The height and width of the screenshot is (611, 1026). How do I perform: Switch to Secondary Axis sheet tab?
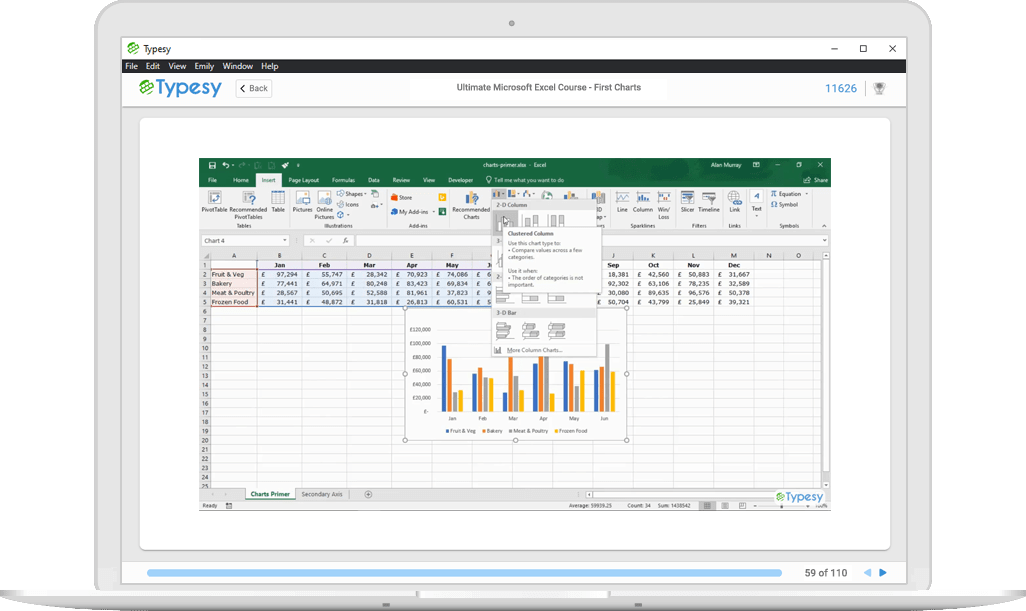pos(322,495)
